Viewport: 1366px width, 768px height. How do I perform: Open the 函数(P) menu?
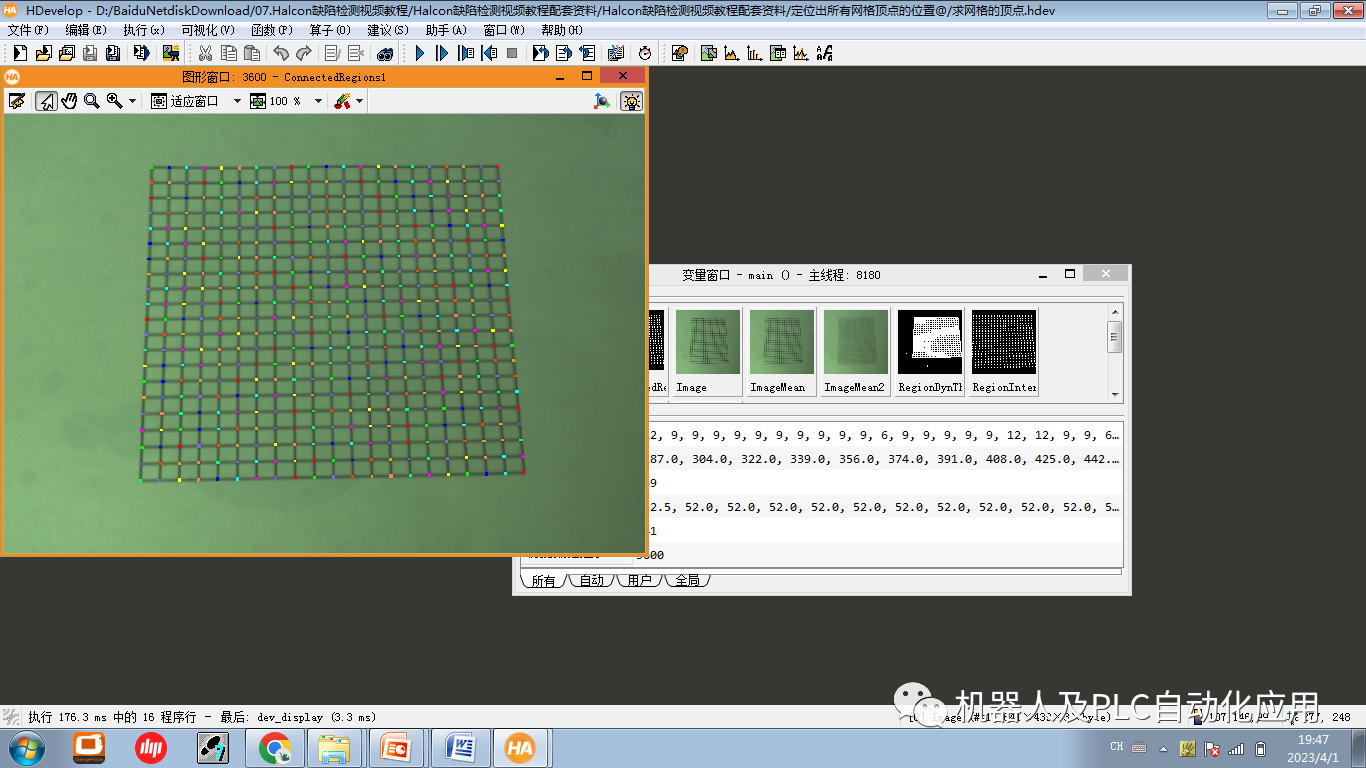[272, 30]
